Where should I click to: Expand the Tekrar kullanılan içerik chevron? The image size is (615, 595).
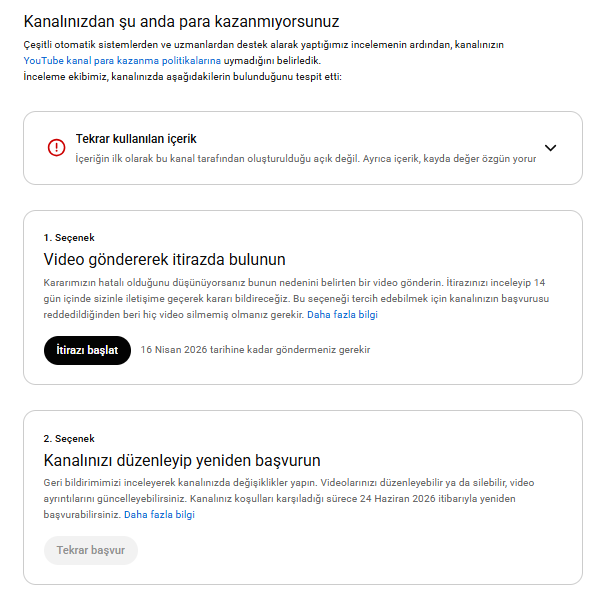[551, 148]
